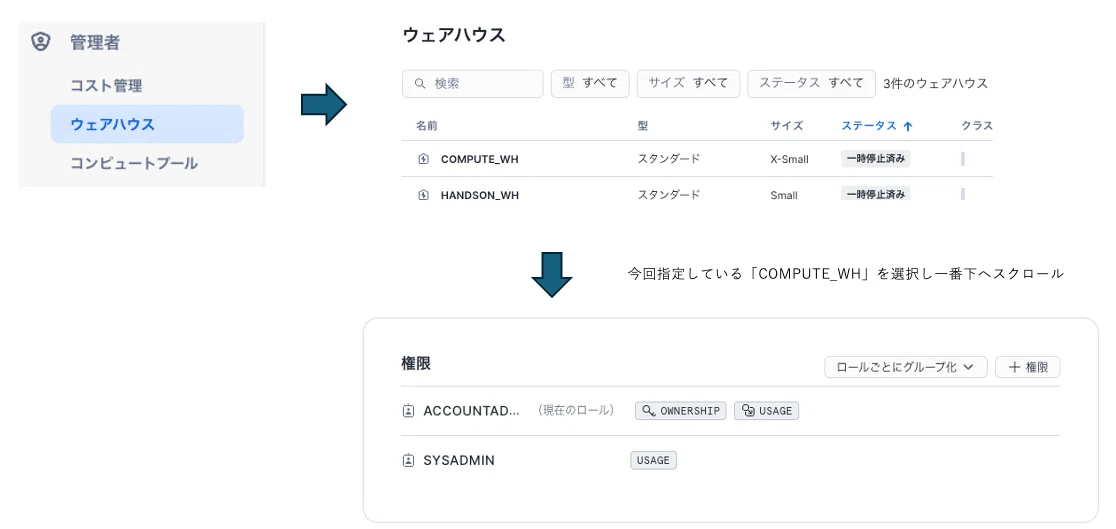Click into the 検索 search field
This screenshot has height=529, width=1116.
473,83
